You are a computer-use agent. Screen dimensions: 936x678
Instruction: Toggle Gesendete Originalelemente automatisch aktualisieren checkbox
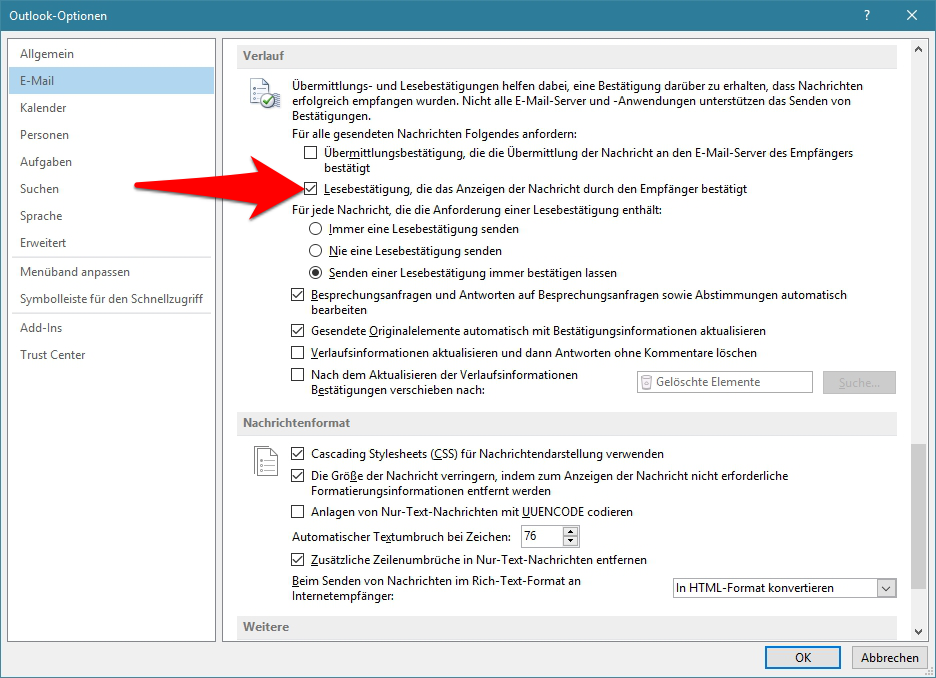tap(297, 331)
